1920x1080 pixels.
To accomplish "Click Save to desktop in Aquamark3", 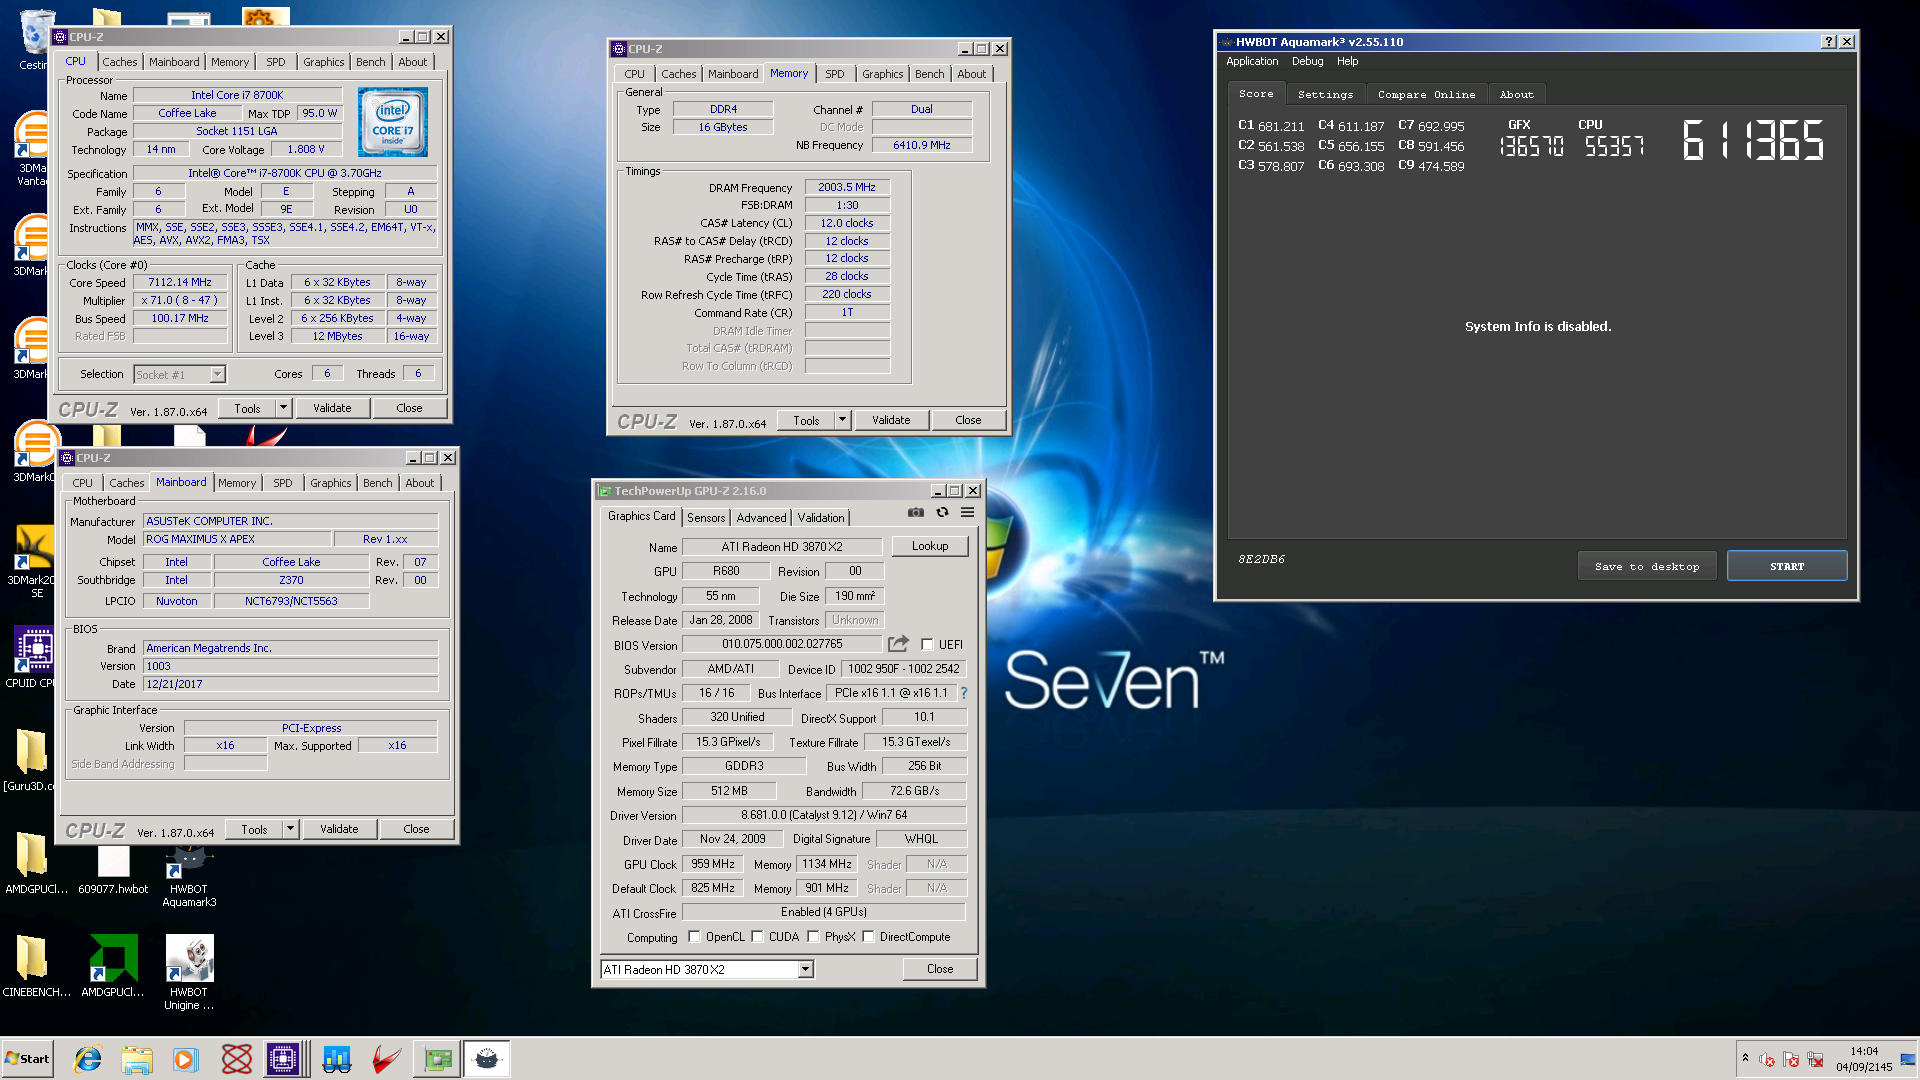I will [x=1647, y=566].
